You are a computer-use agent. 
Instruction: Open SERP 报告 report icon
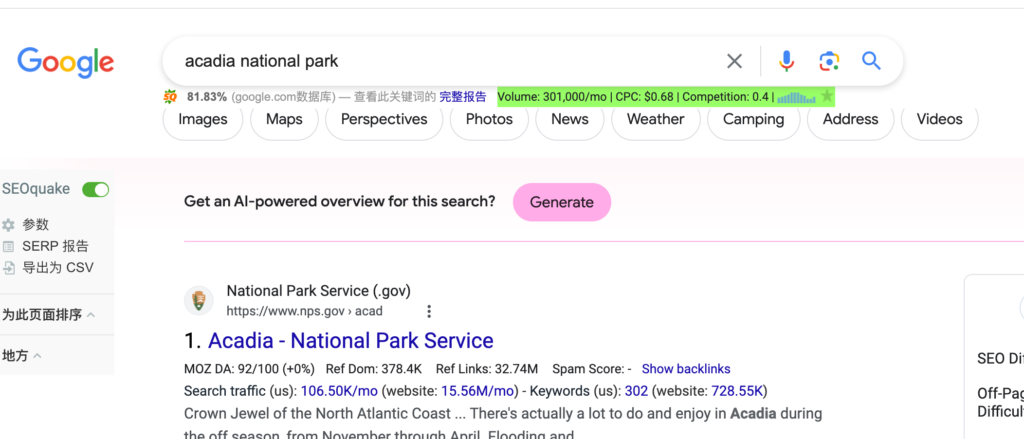pos(8,246)
